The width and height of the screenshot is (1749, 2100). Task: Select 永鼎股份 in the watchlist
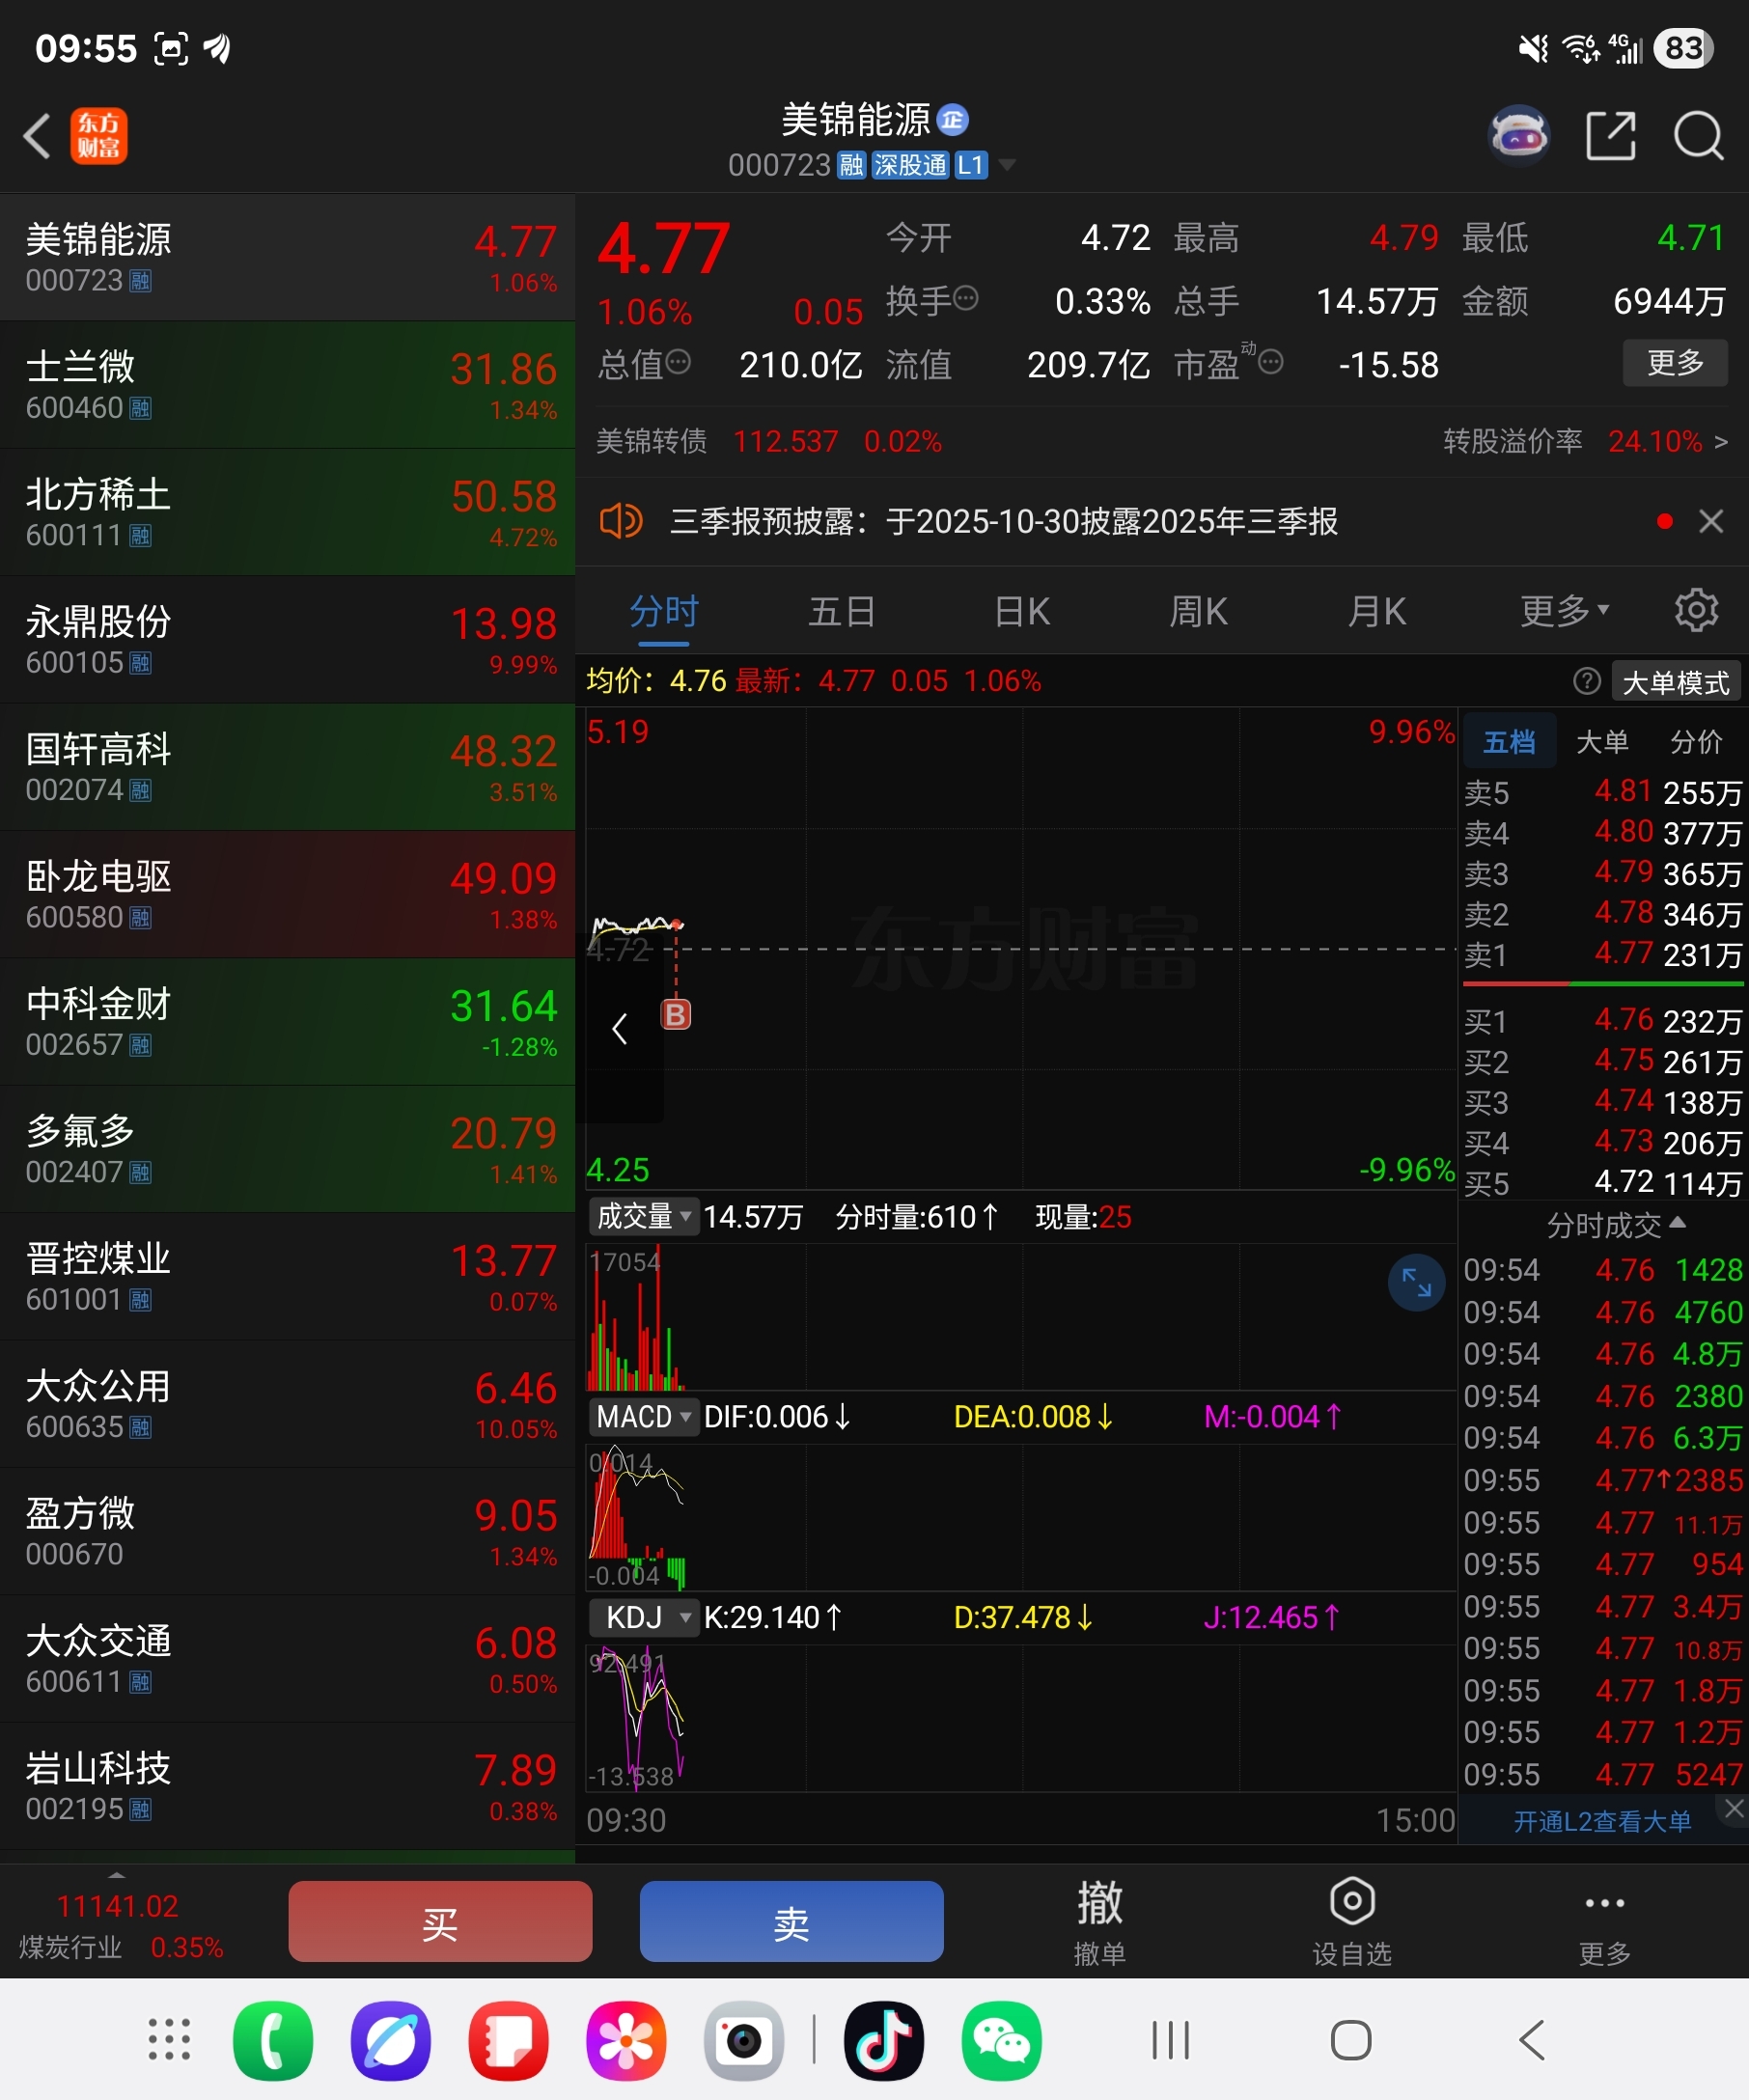(288, 640)
